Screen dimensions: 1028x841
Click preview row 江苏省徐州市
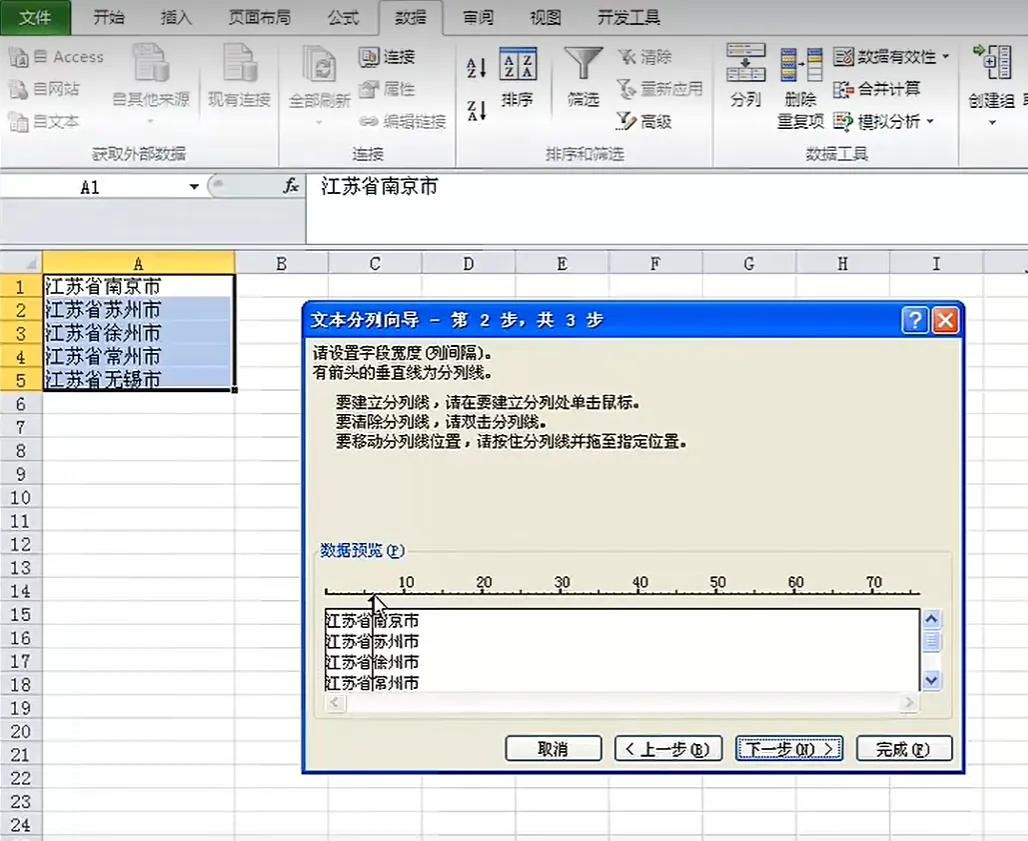(x=372, y=662)
